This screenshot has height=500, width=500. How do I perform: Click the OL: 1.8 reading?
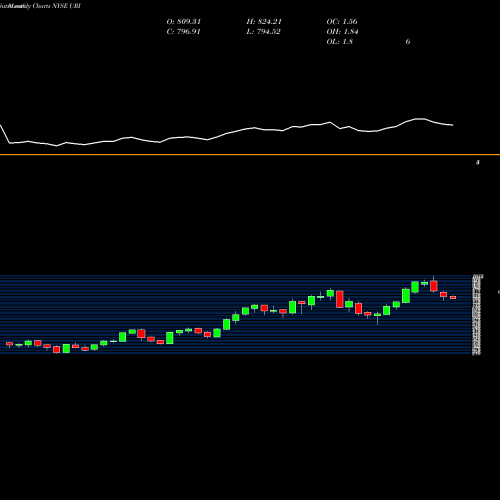[340, 42]
